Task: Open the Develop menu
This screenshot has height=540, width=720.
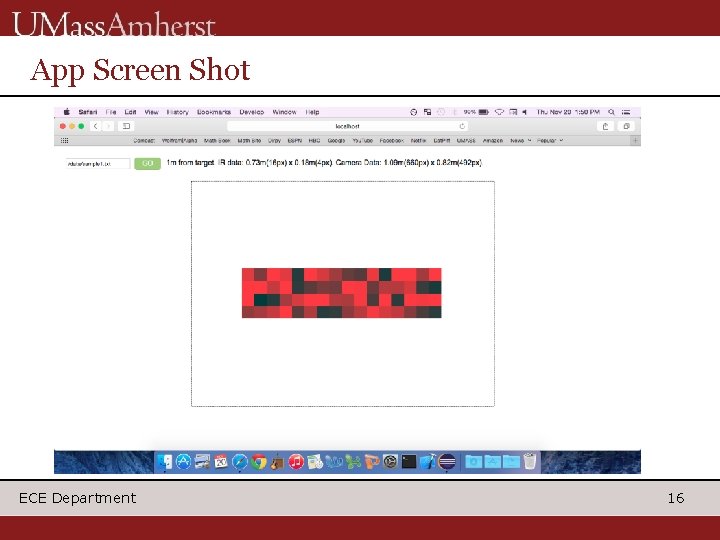Action: pyautogui.click(x=252, y=112)
